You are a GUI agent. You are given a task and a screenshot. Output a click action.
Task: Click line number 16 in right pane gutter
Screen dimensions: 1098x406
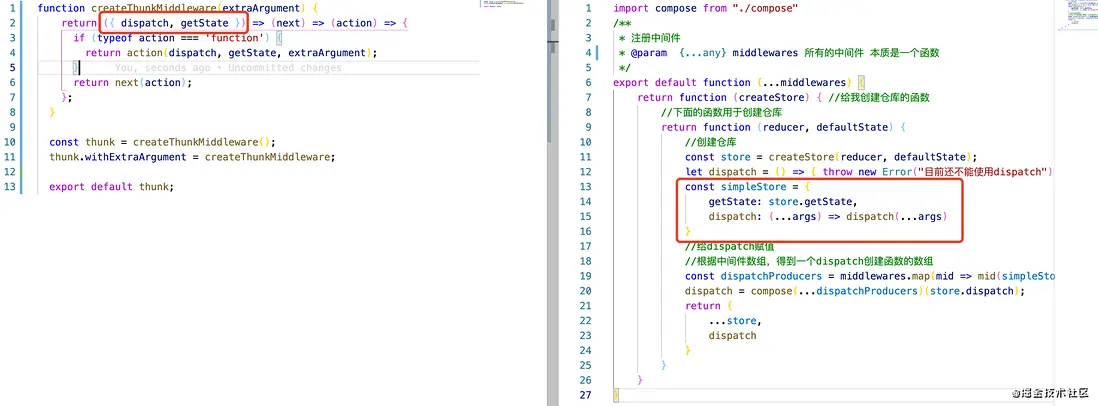coord(585,231)
